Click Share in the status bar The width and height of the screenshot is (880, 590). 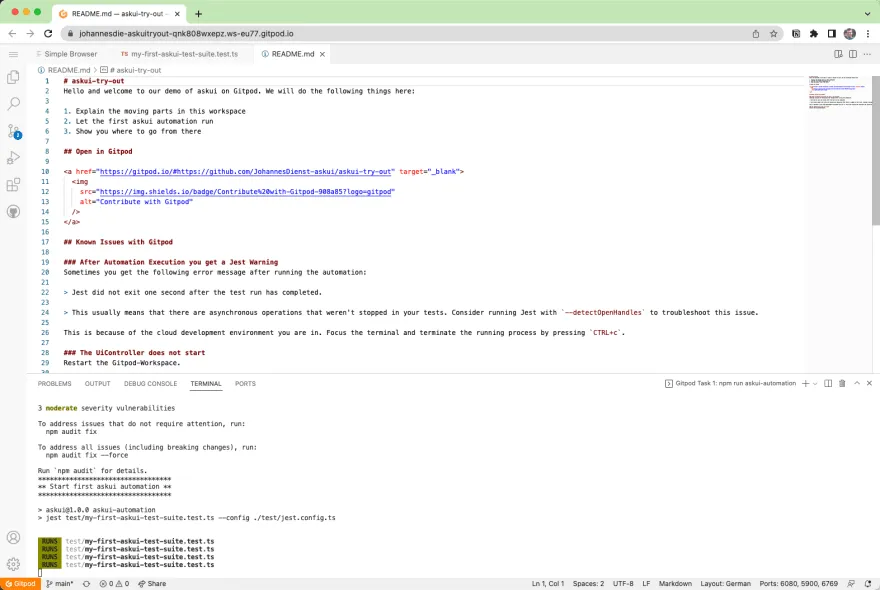(152, 584)
